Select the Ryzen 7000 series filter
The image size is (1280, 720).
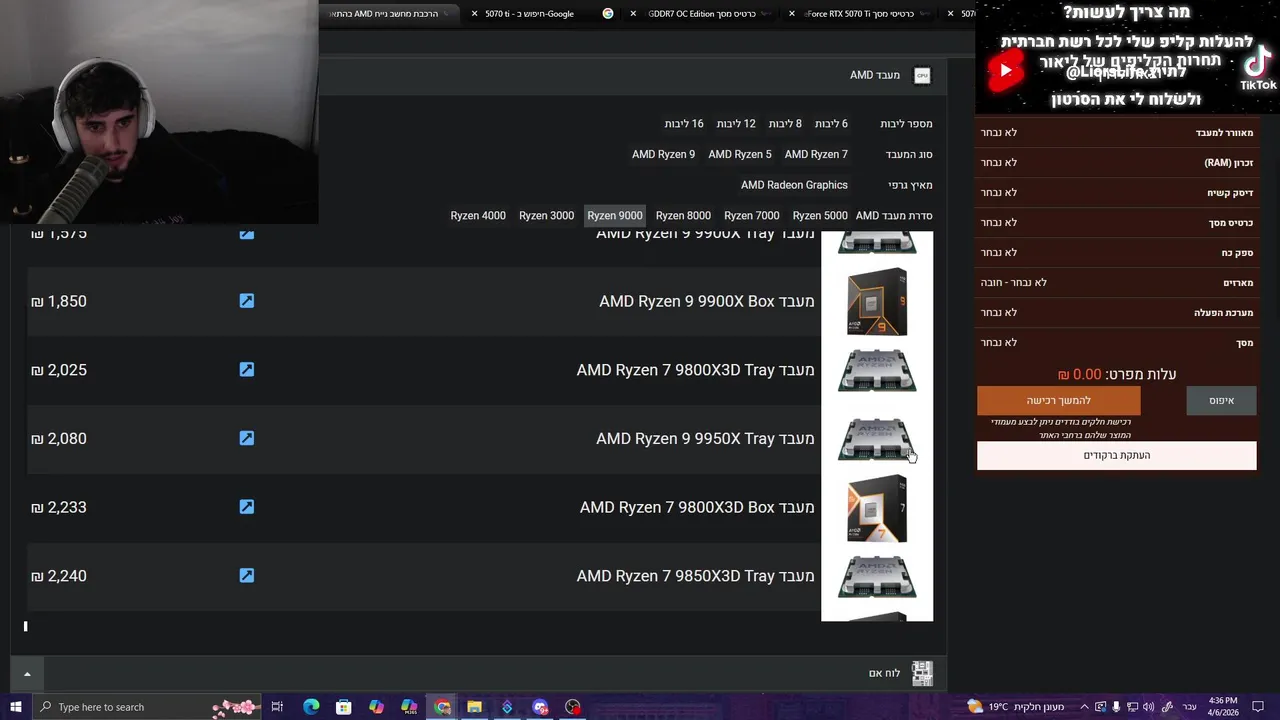coord(752,216)
